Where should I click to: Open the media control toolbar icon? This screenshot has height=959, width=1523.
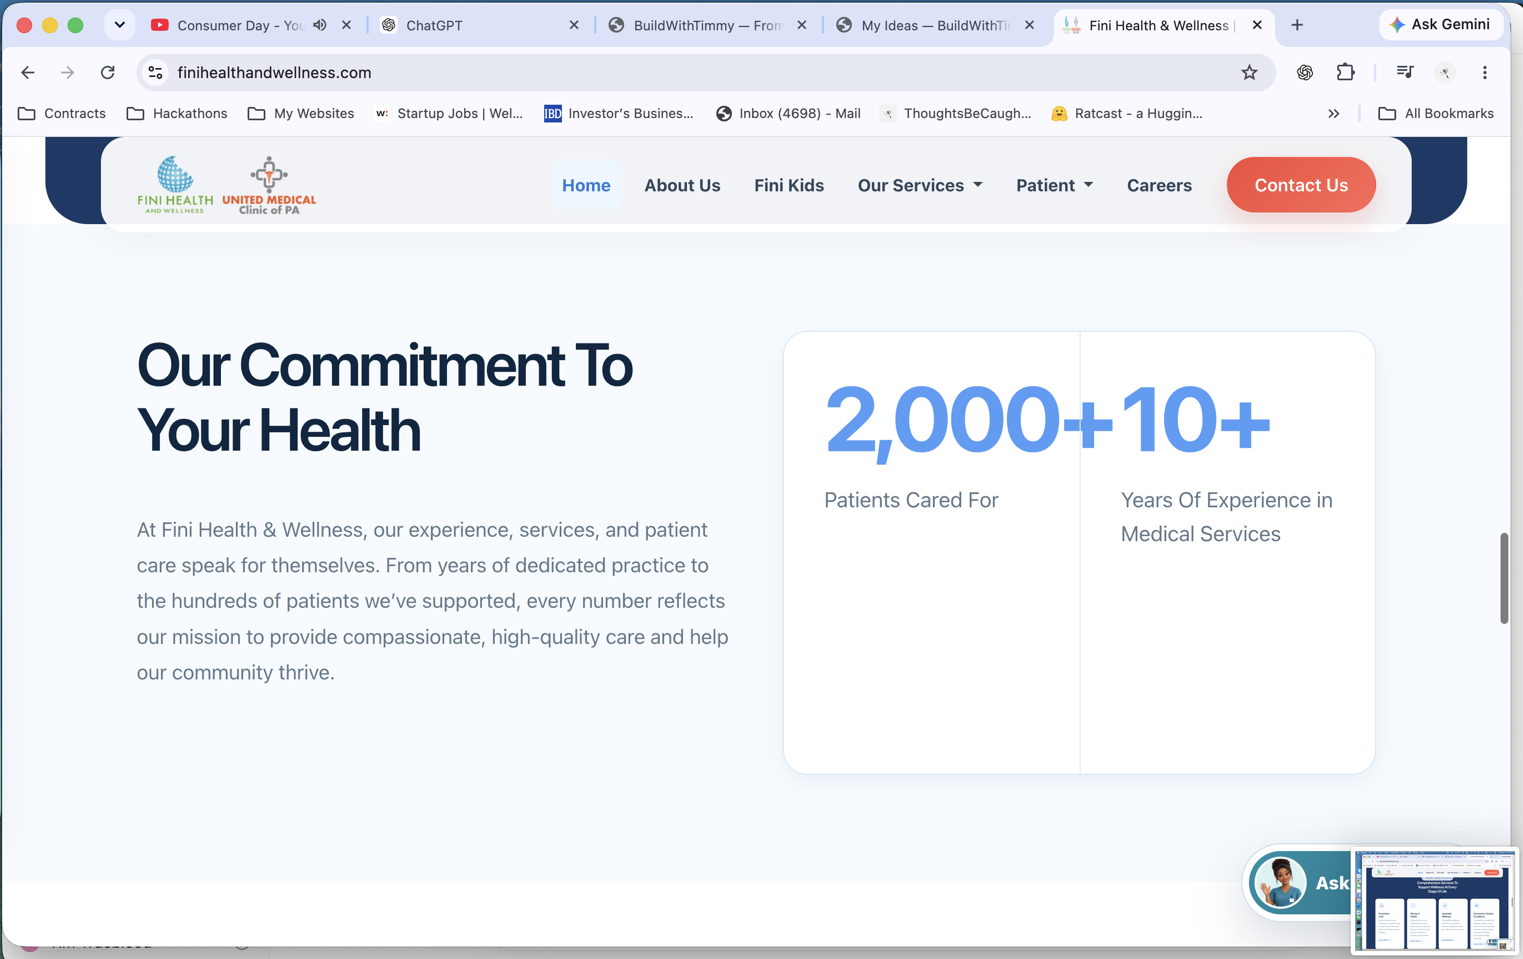pyautogui.click(x=1405, y=73)
